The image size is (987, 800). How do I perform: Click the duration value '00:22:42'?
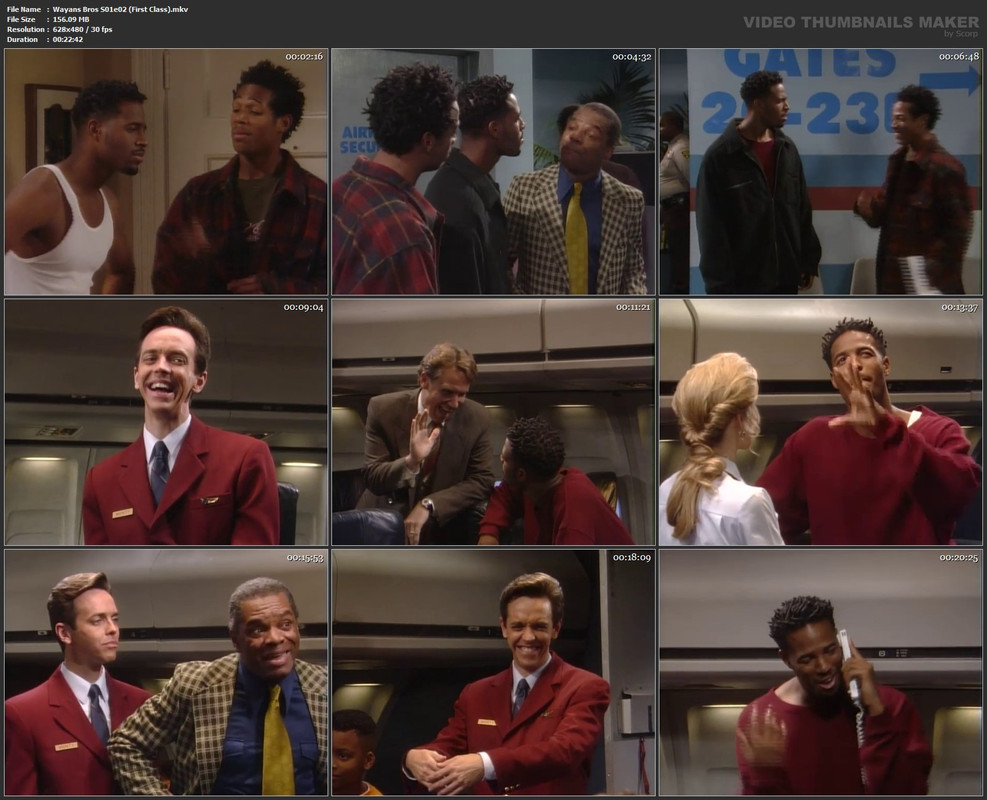click(68, 40)
